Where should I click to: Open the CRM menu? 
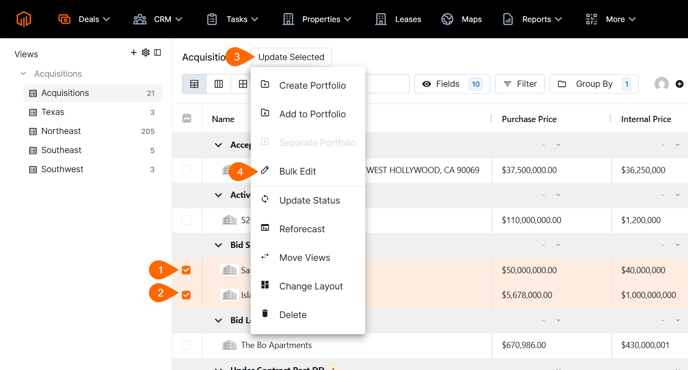tap(158, 19)
